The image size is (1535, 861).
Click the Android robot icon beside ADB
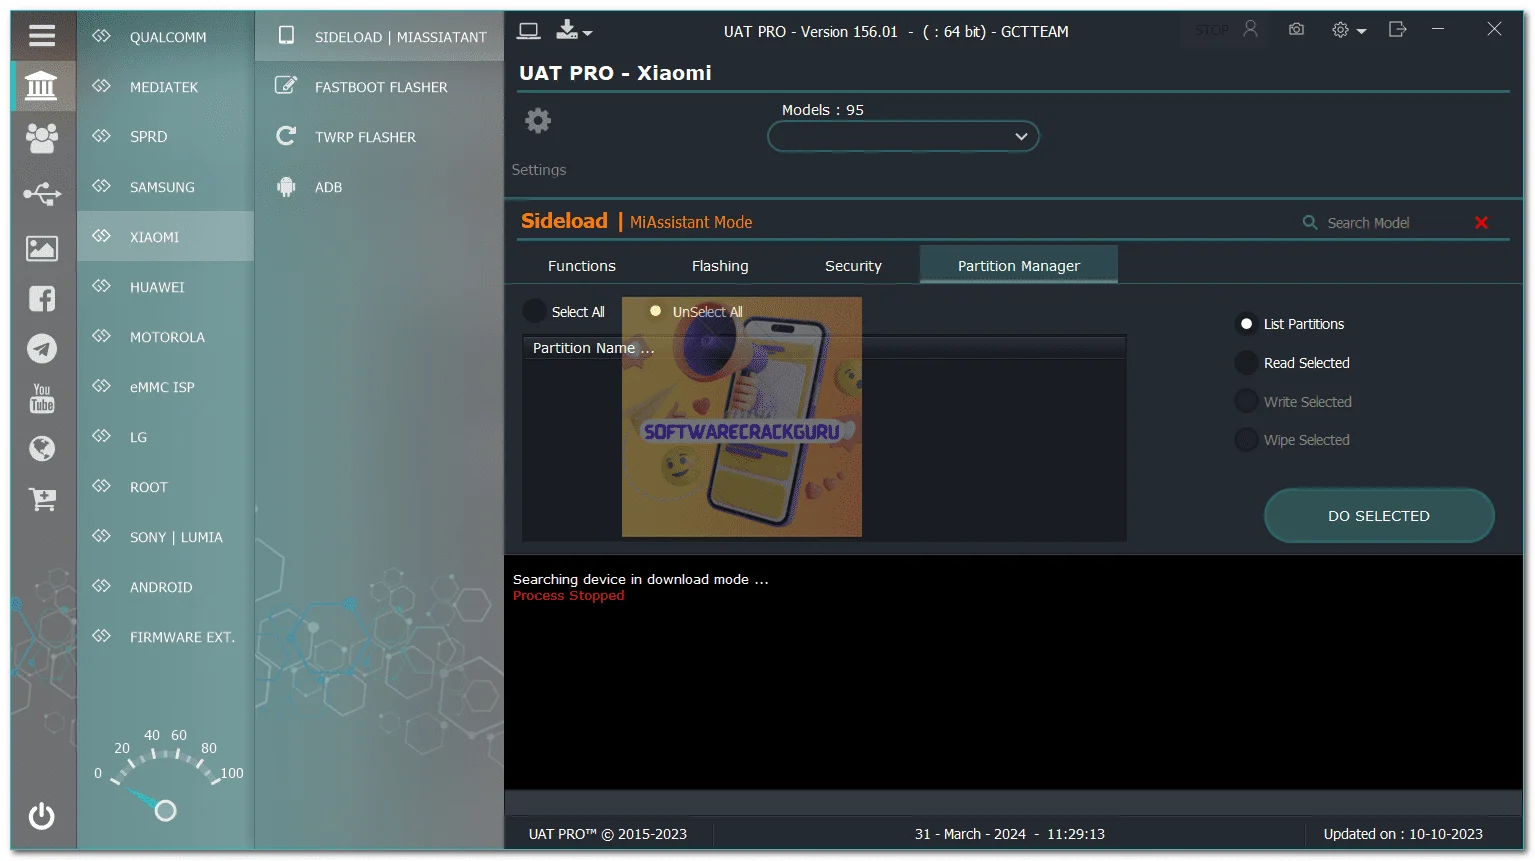pyautogui.click(x=286, y=186)
